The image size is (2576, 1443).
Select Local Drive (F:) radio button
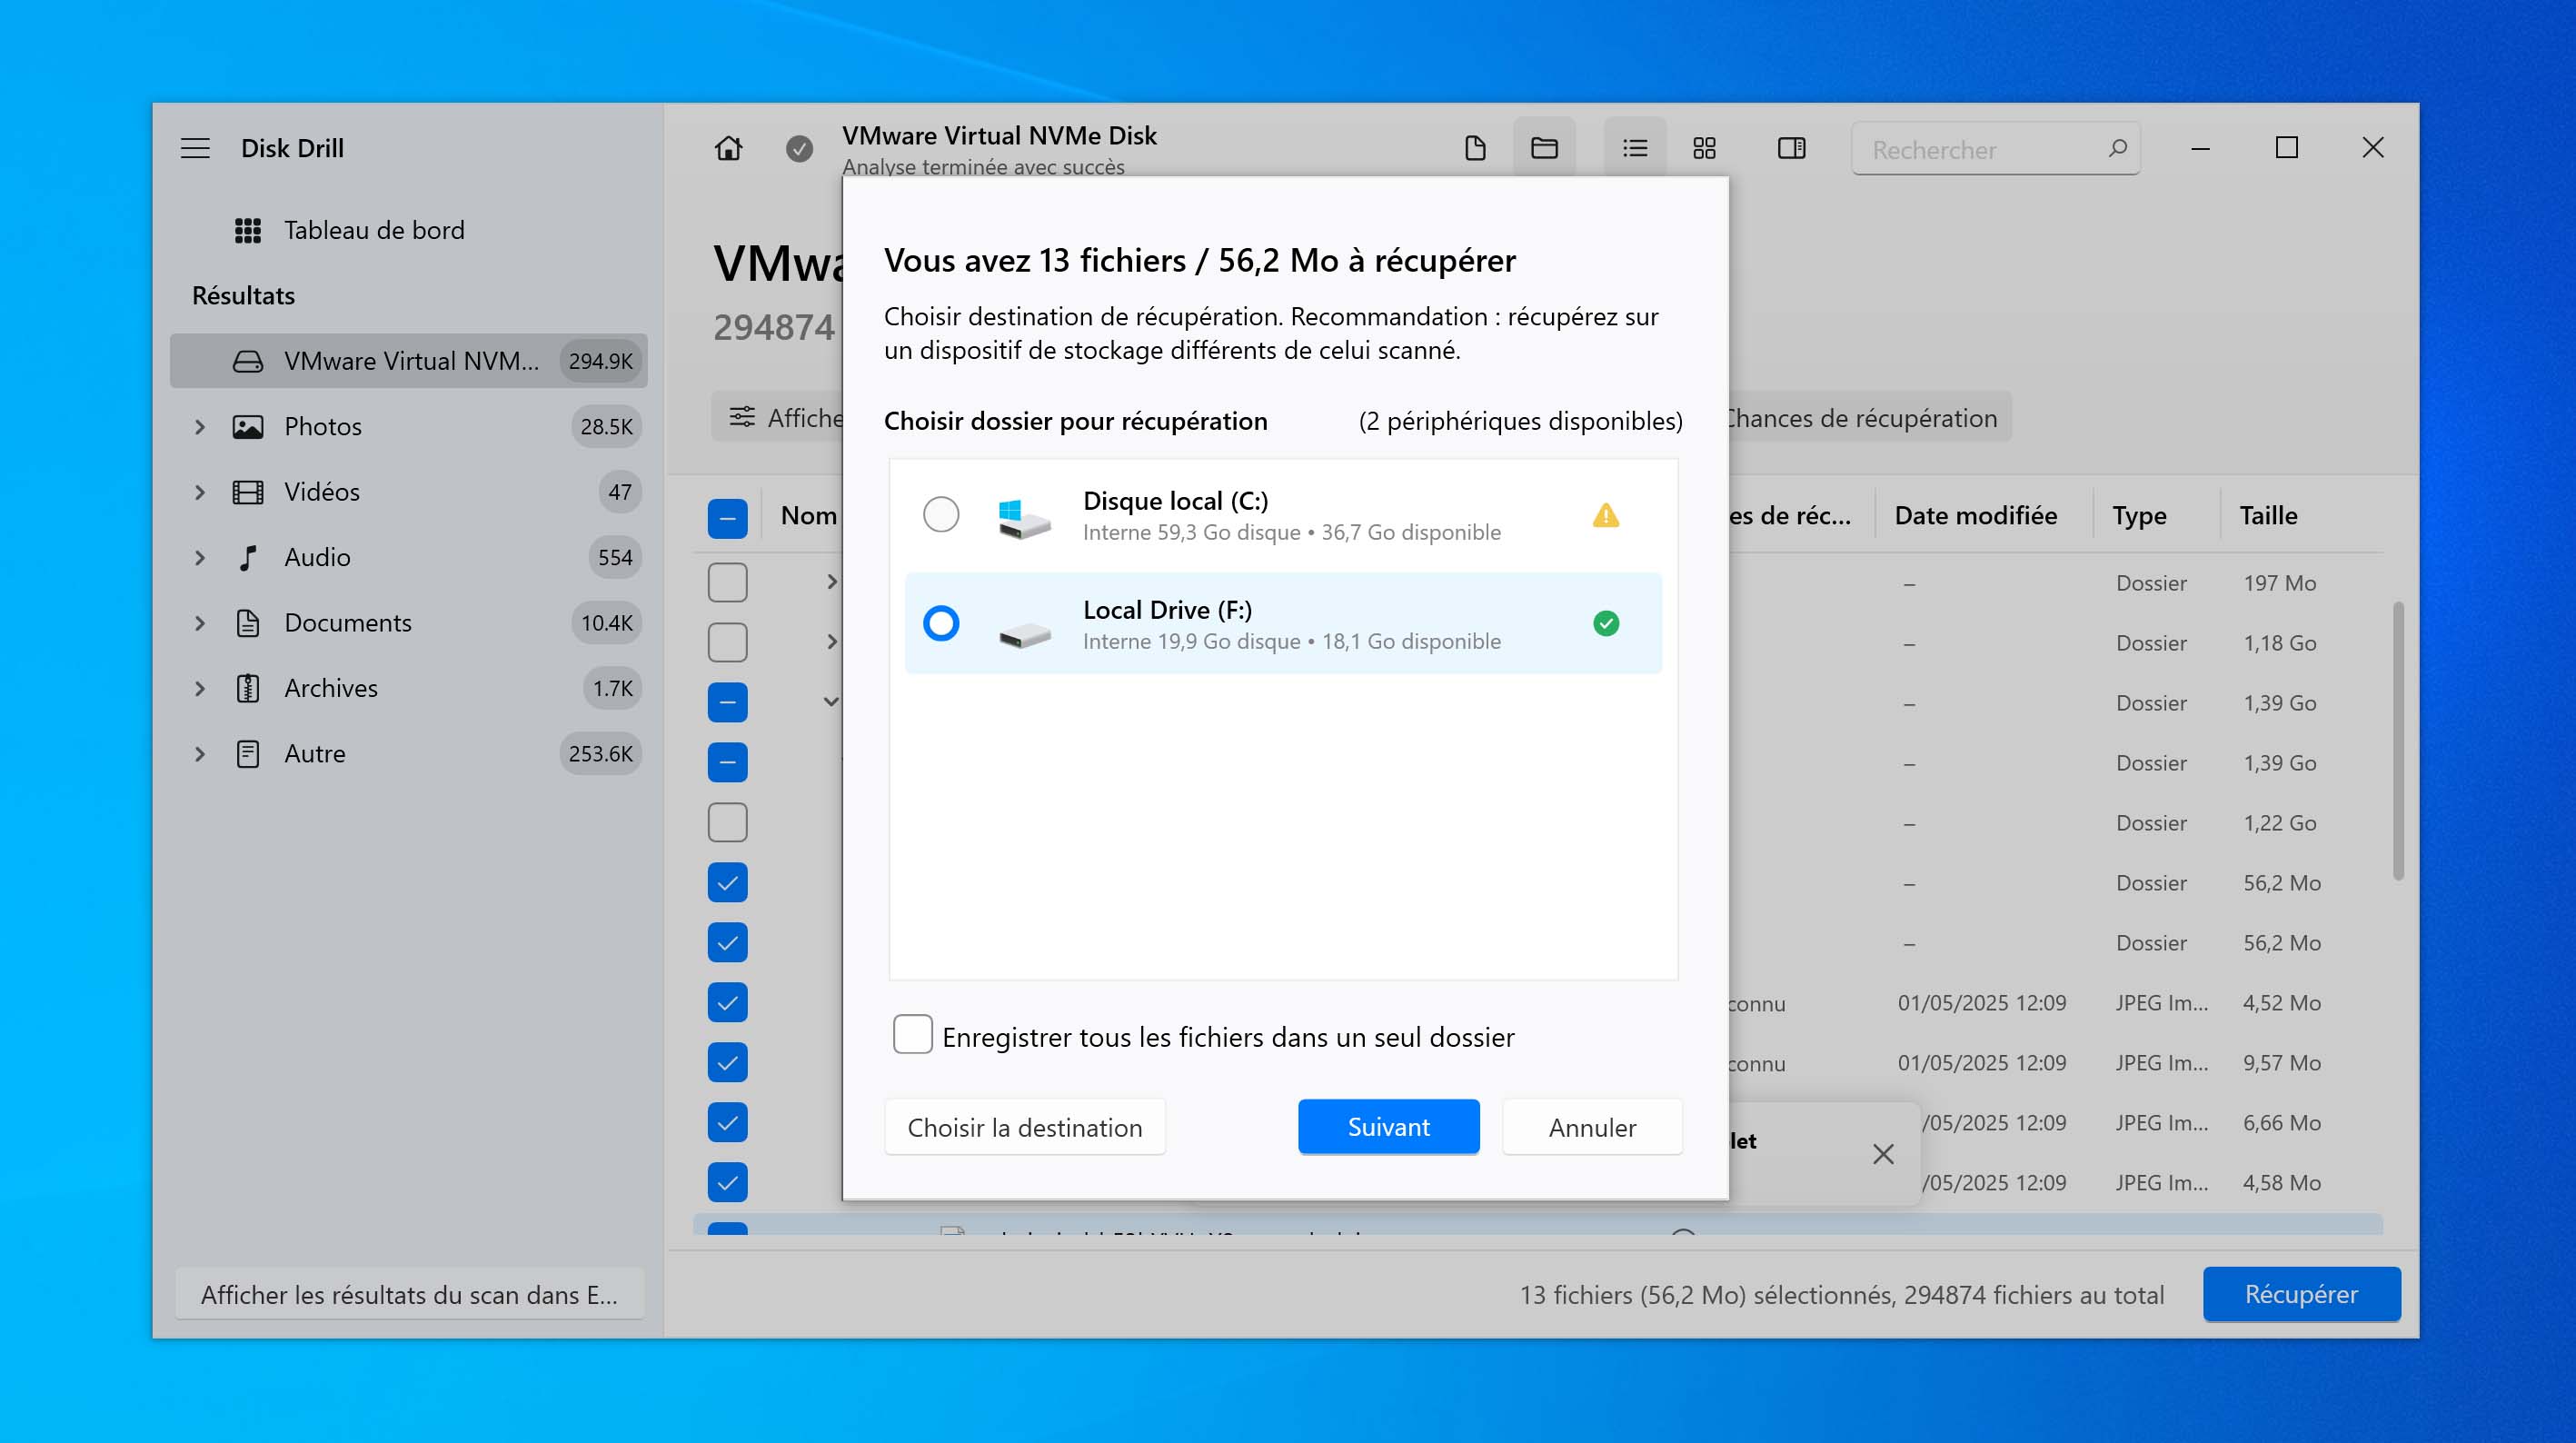[x=941, y=623]
